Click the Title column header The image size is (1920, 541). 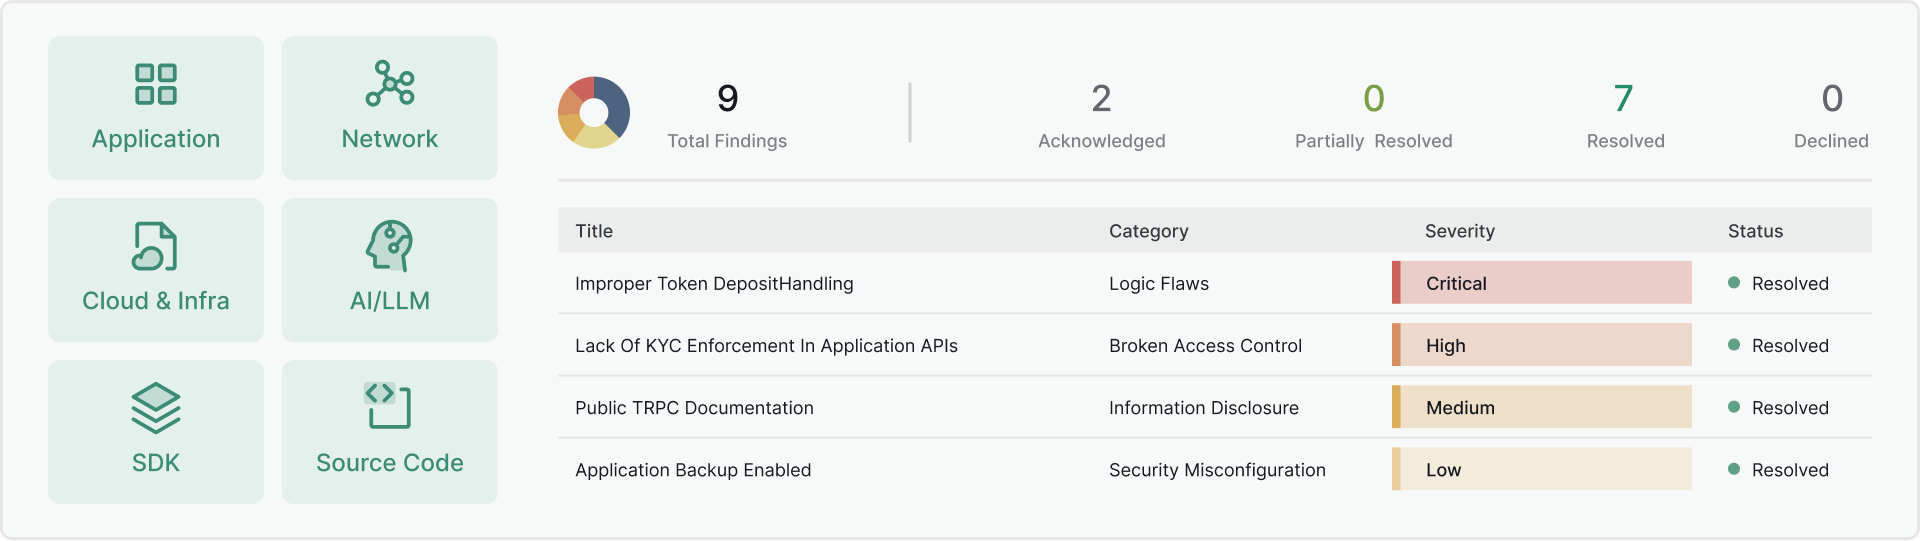tap(594, 231)
